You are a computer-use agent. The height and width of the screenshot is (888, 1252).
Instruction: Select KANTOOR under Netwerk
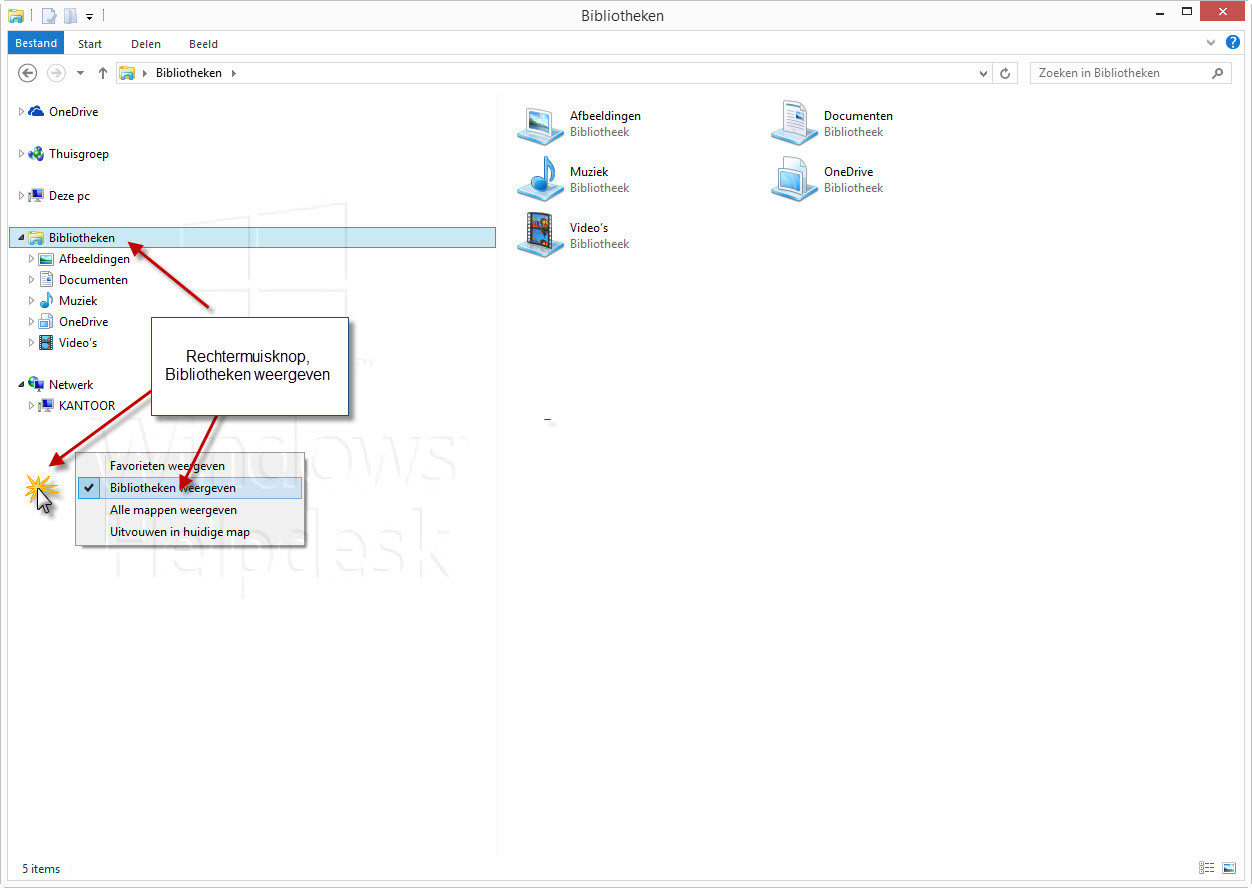click(86, 406)
